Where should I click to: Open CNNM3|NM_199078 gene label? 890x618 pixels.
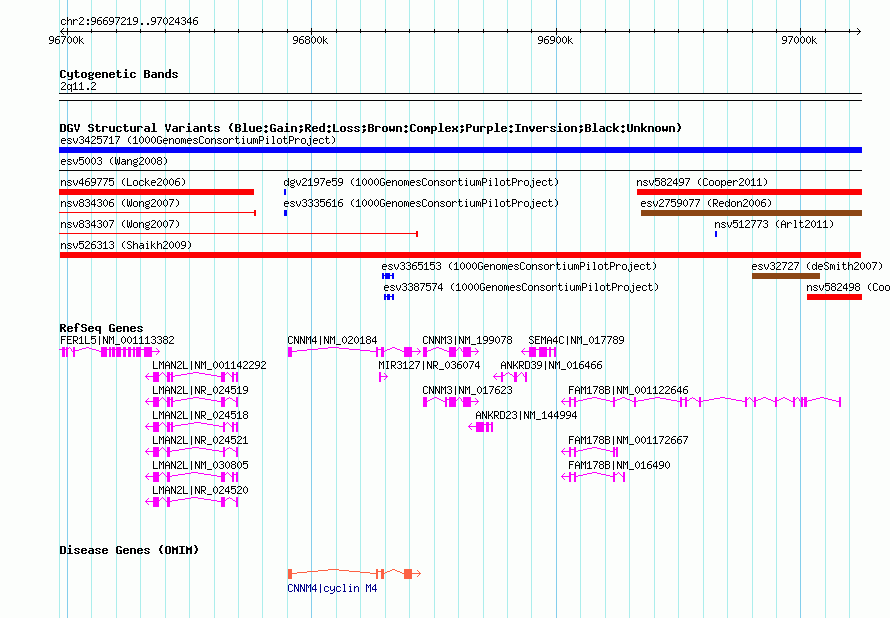click(x=467, y=340)
